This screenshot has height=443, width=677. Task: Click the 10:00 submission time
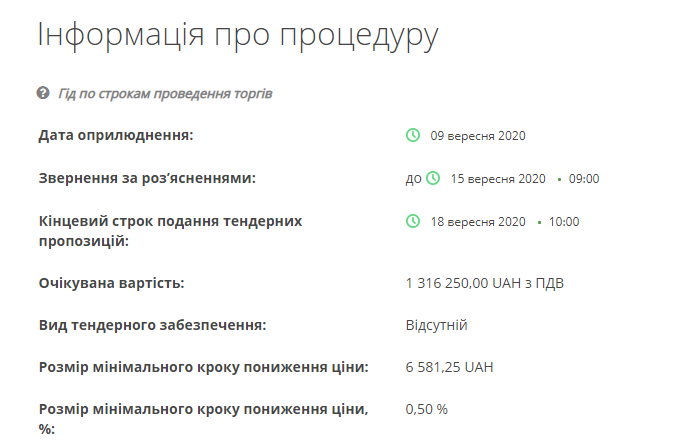tap(564, 222)
